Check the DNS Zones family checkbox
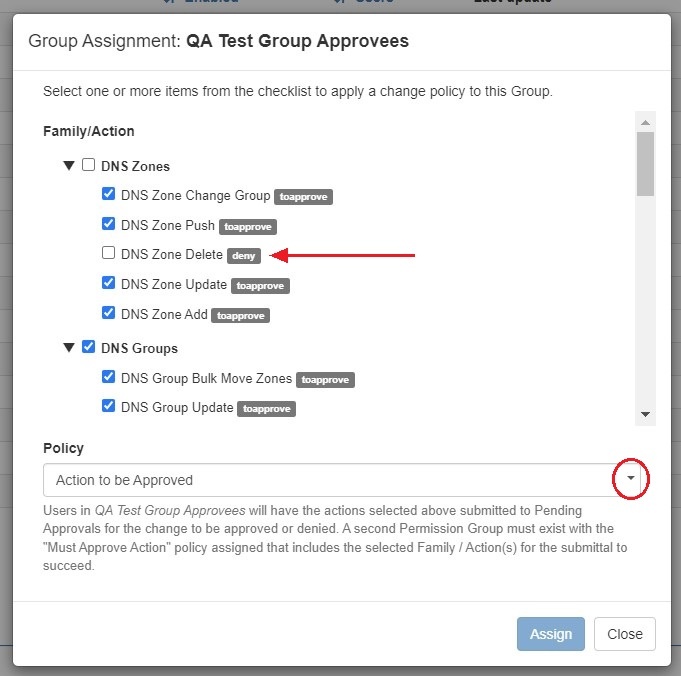Viewport: 681px width, 676px height. click(88, 166)
